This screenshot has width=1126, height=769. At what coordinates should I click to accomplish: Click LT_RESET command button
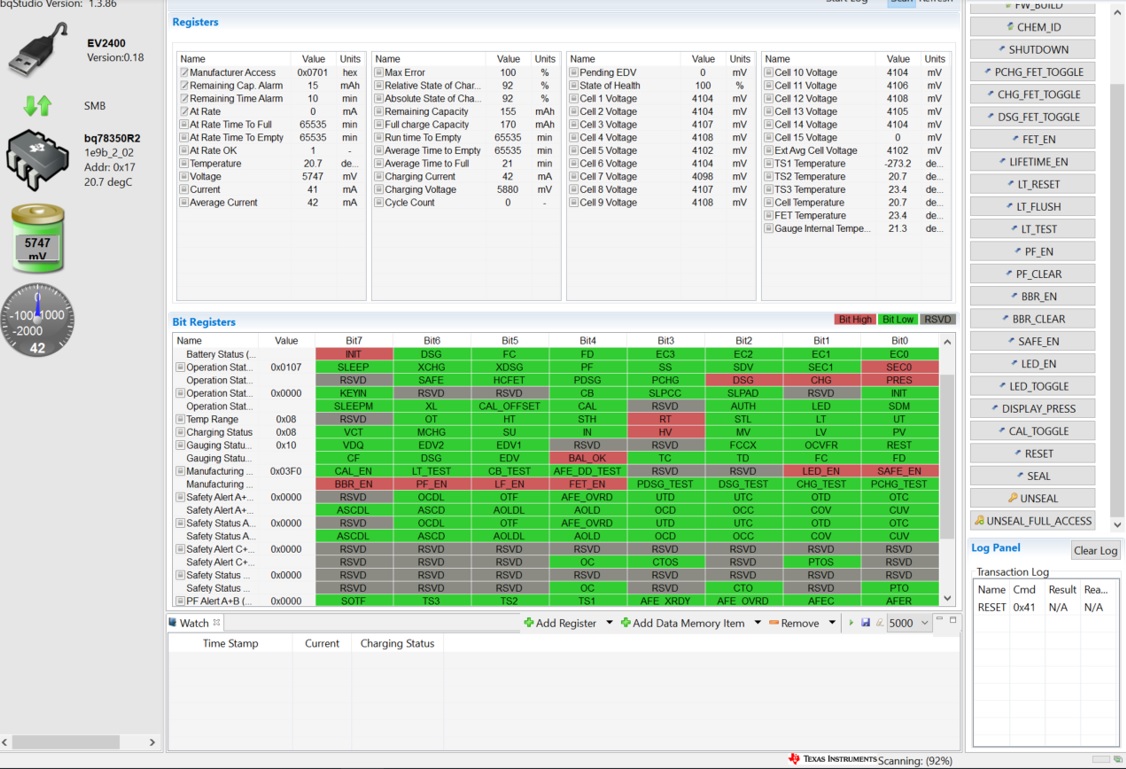click(1032, 184)
